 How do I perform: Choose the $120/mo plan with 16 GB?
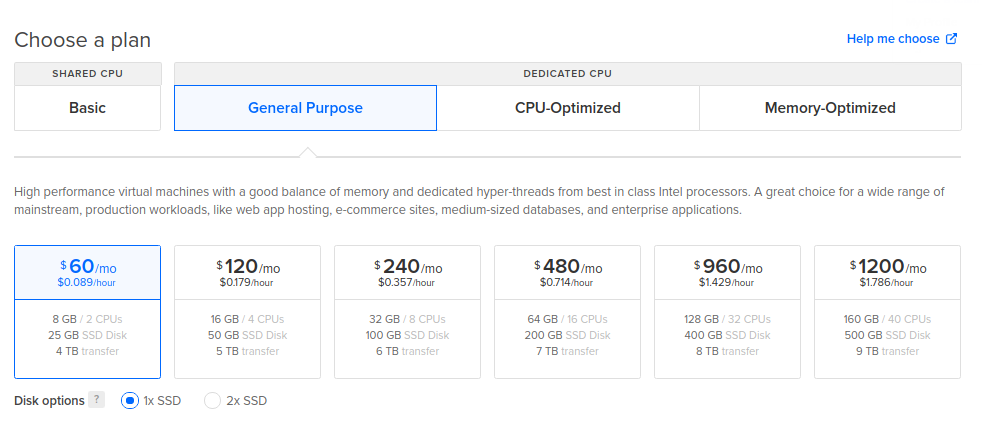(x=247, y=312)
